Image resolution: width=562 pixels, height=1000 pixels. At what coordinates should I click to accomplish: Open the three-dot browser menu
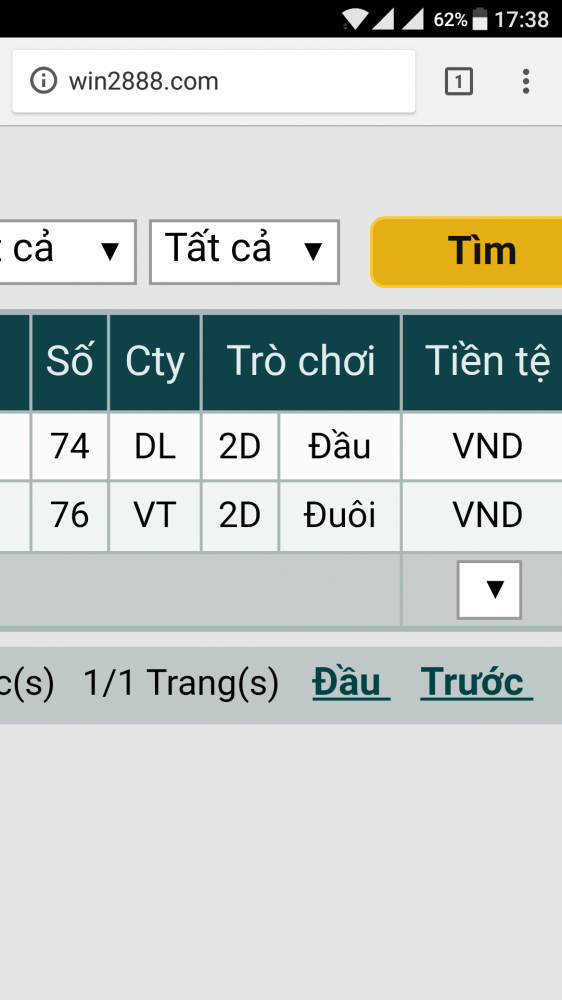pos(526,81)
